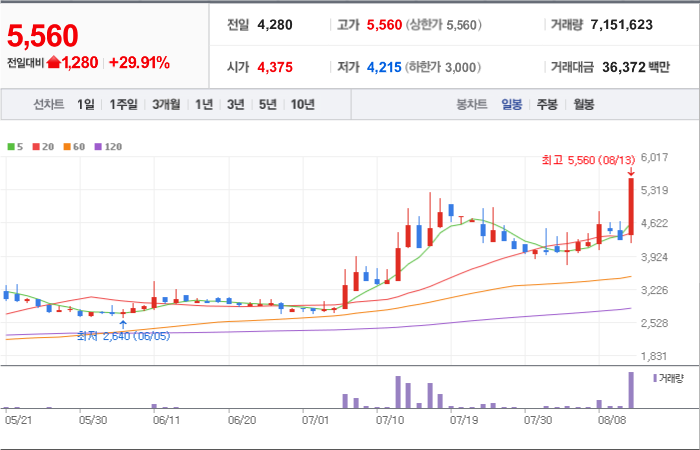Switch to the 10년 chart period
The height and width of the screenshot is (450, 700).
coord(303,104)
